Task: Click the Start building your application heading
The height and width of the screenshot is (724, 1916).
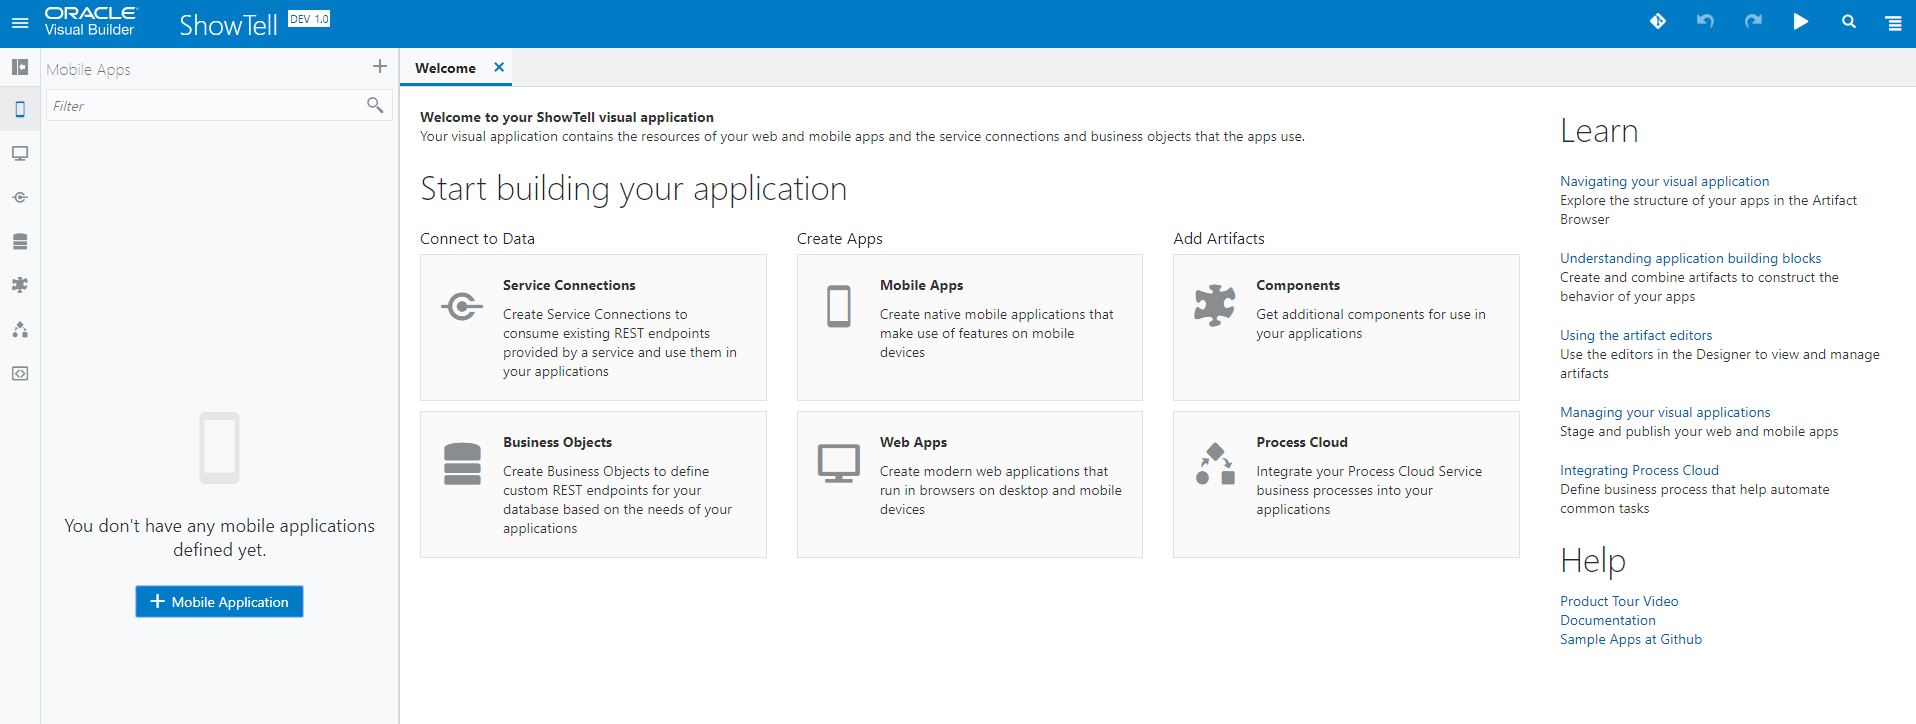Action: [x=633, y=189]
